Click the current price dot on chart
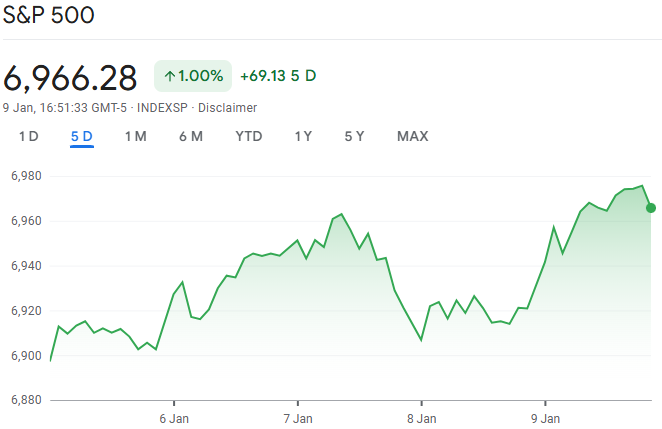Screen dimensions: 662x429 click(x=651, y=208)
